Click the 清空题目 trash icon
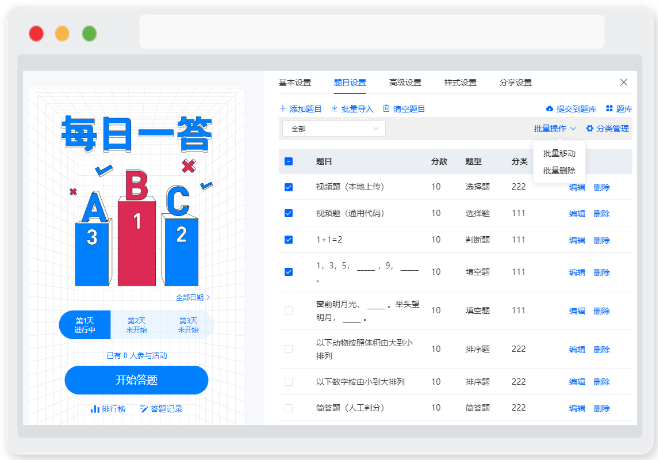This screenshot has height=460, width=658. 386,109
